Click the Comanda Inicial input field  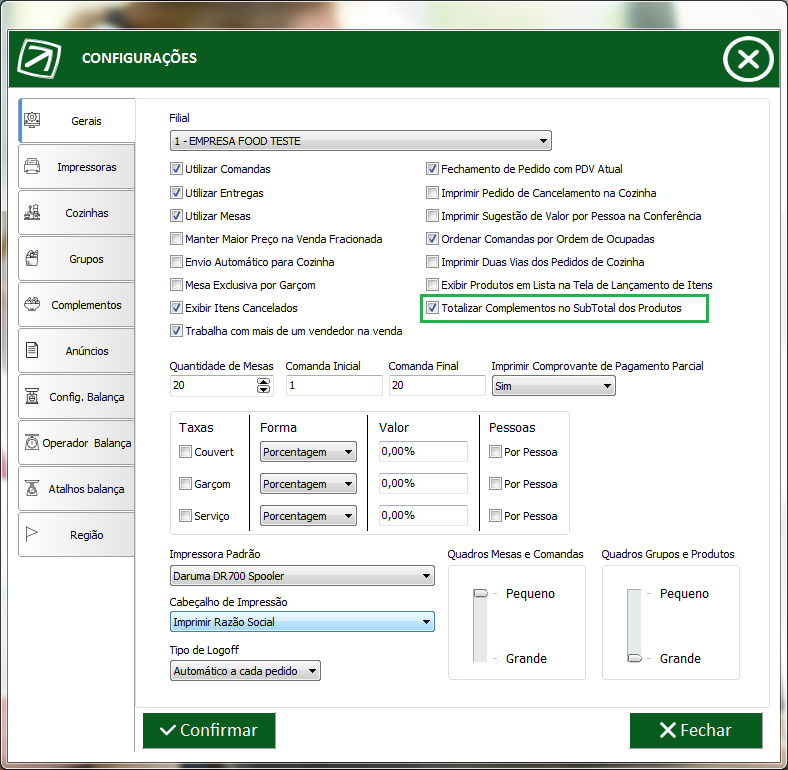334,386
